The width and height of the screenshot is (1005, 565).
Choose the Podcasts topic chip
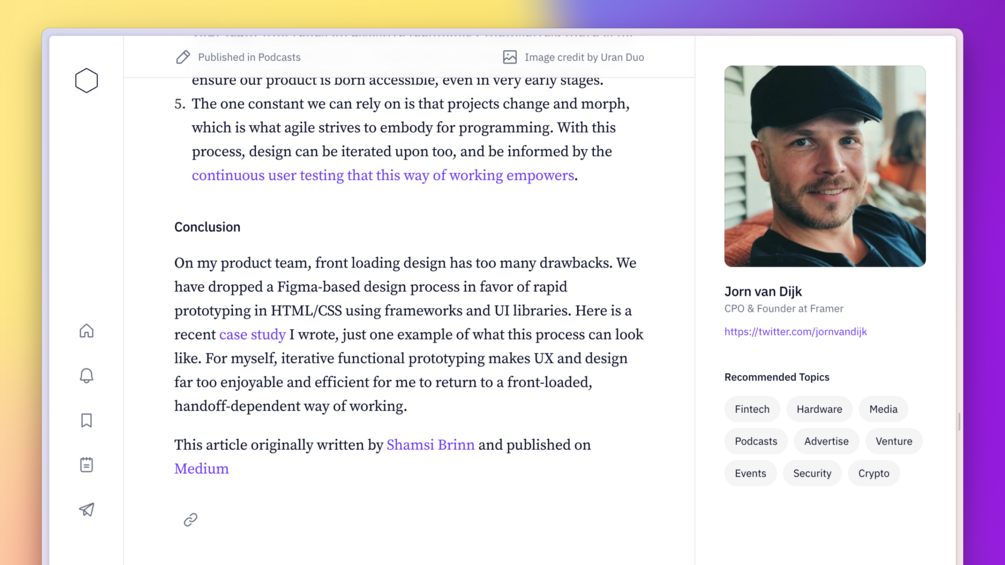(755, 441)
